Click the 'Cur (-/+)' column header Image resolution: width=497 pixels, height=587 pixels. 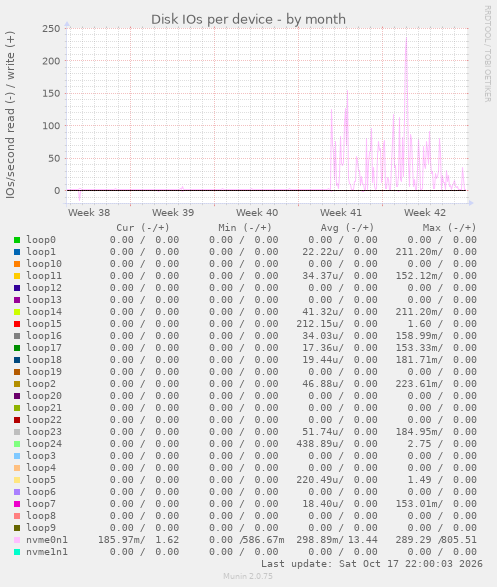[x=143, y=228]
